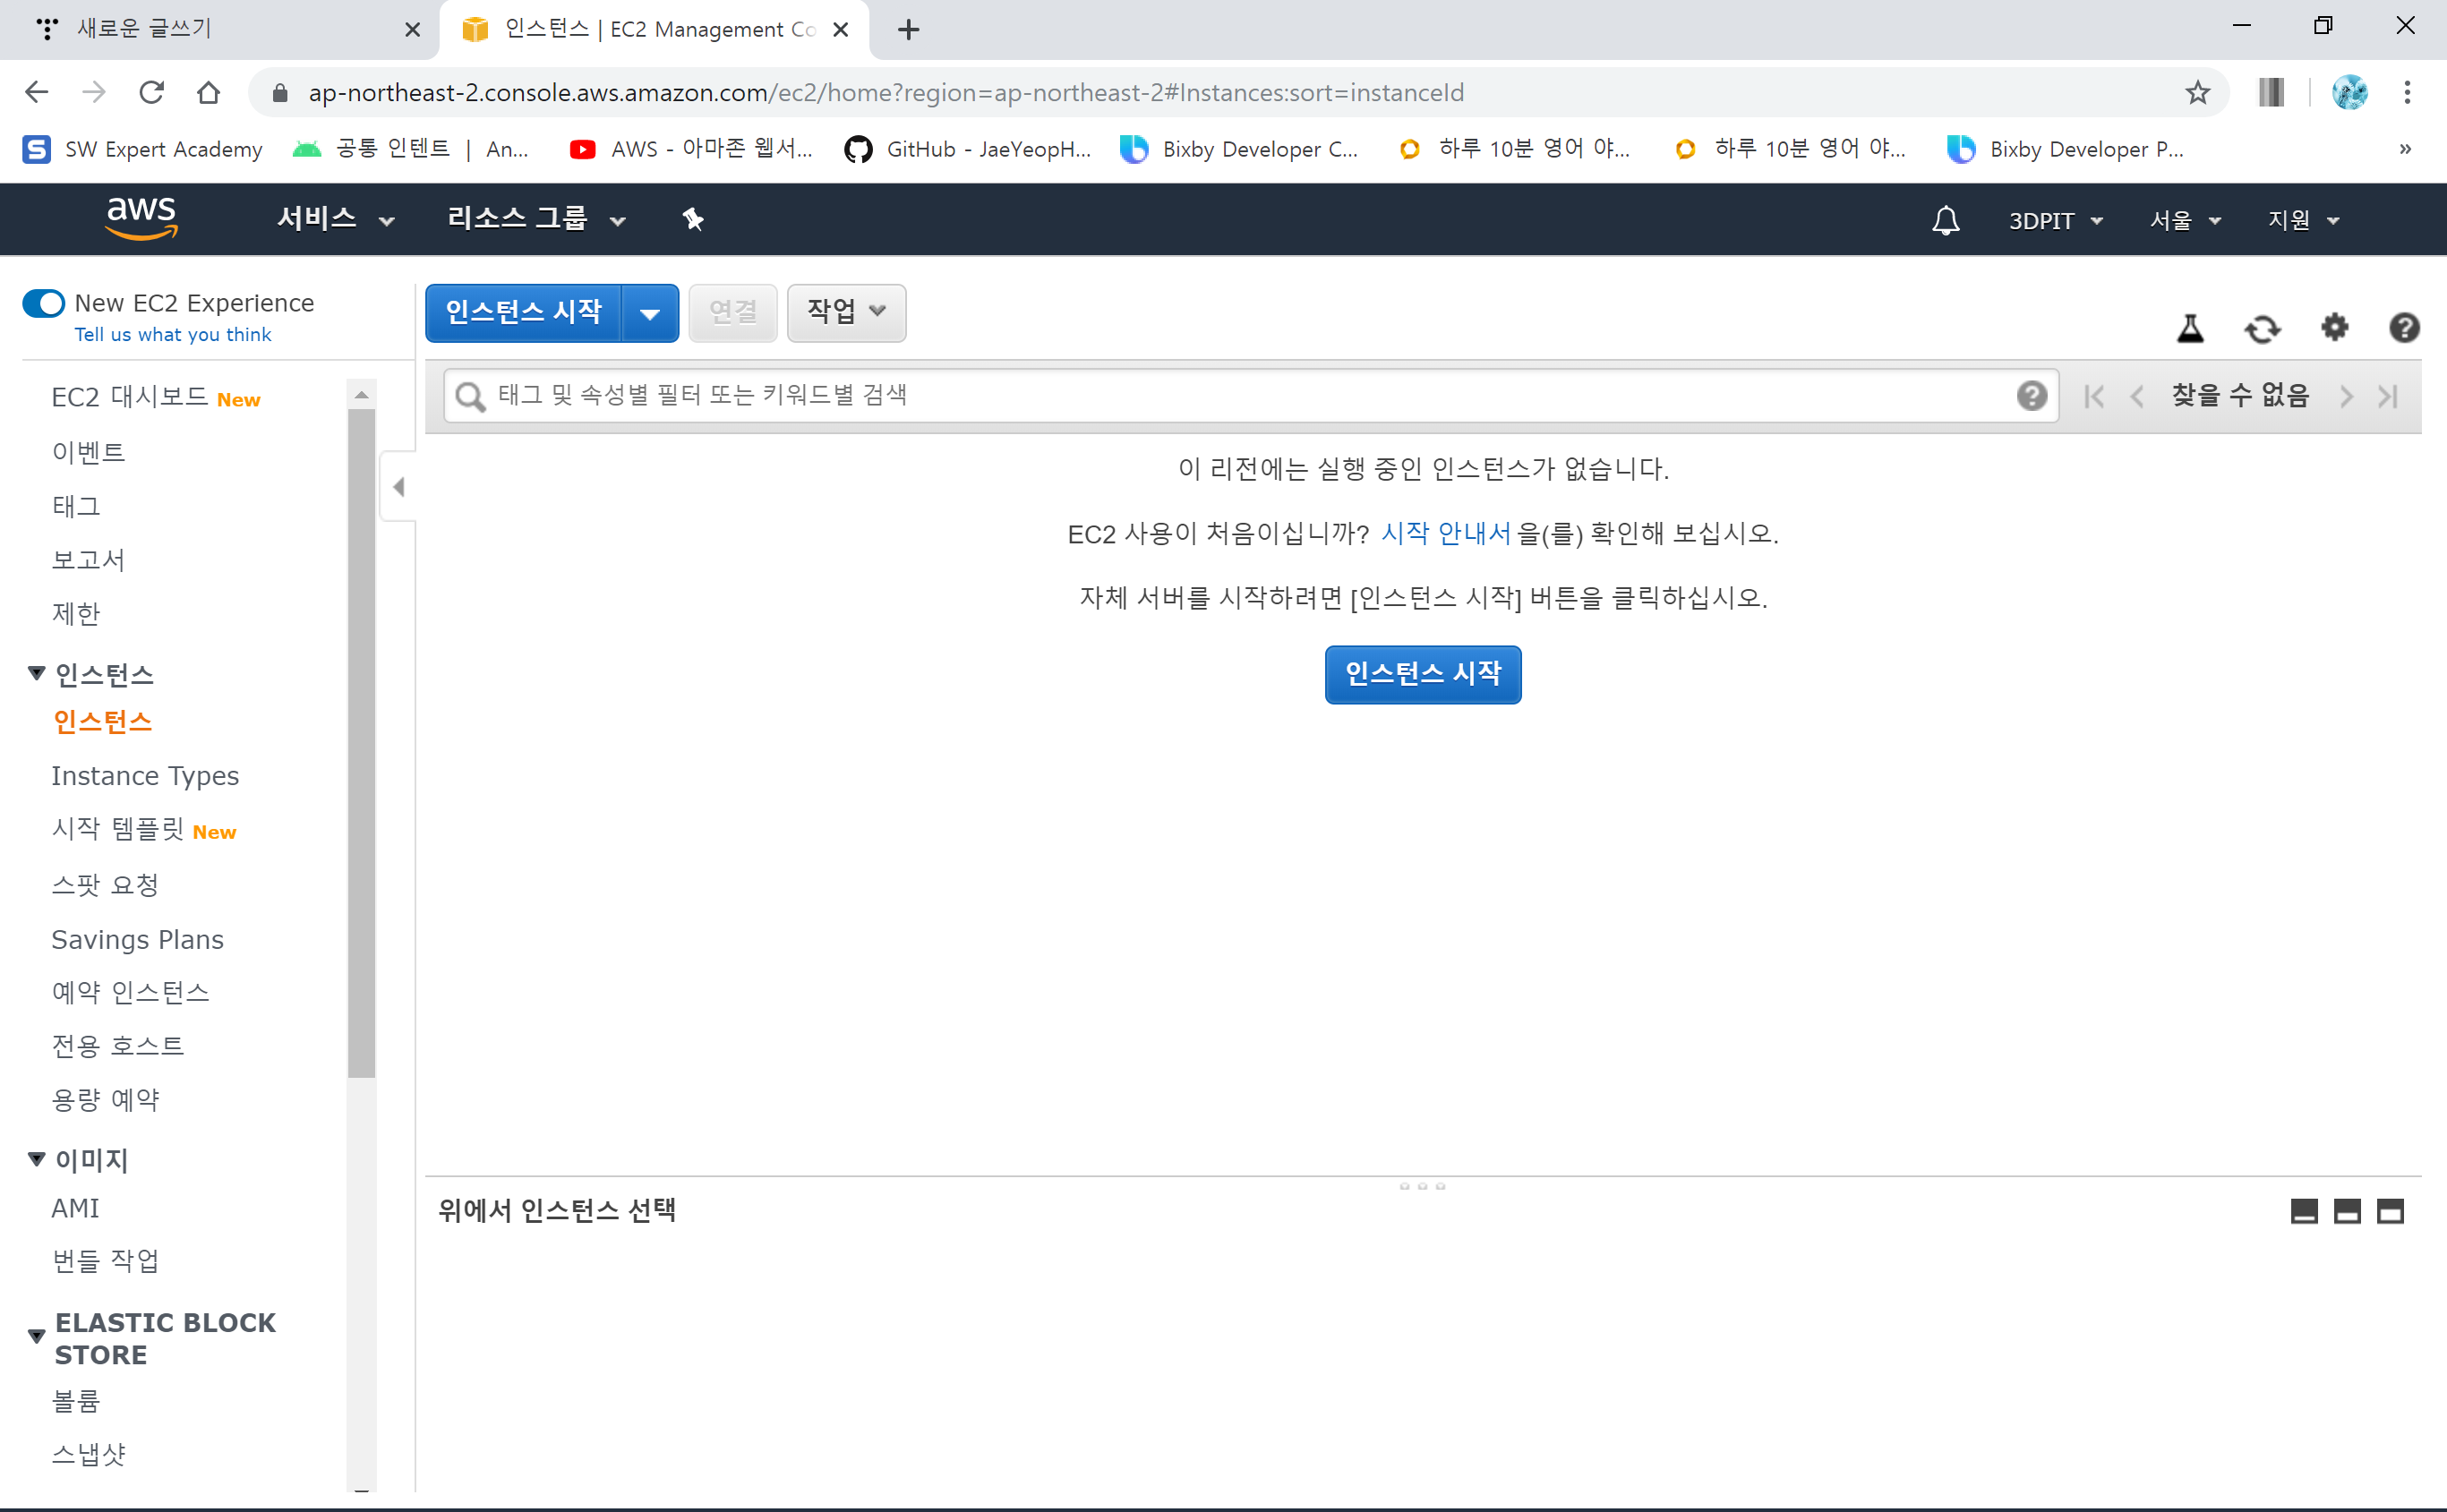Open table settings with the gear icon
Viewport: 2447px width, 1512px height.
(2334, 327)
